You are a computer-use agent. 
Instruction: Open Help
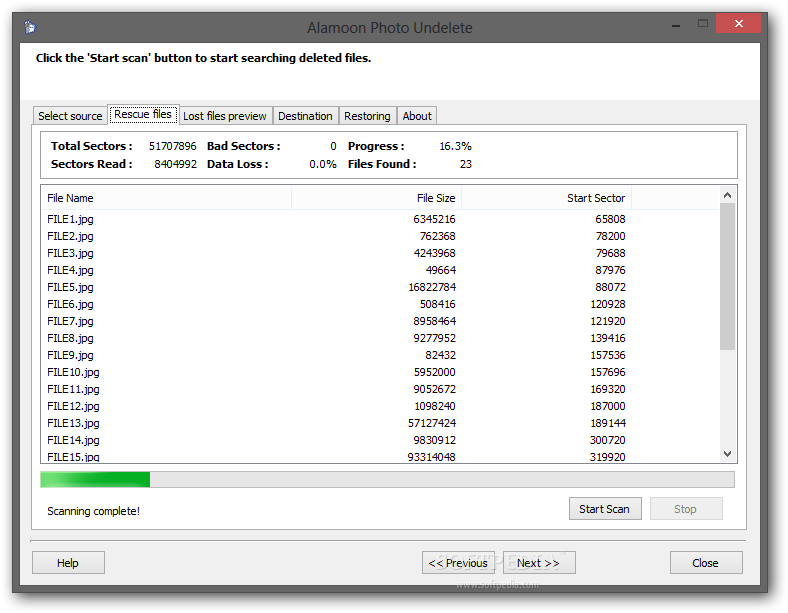coord(68,563)
